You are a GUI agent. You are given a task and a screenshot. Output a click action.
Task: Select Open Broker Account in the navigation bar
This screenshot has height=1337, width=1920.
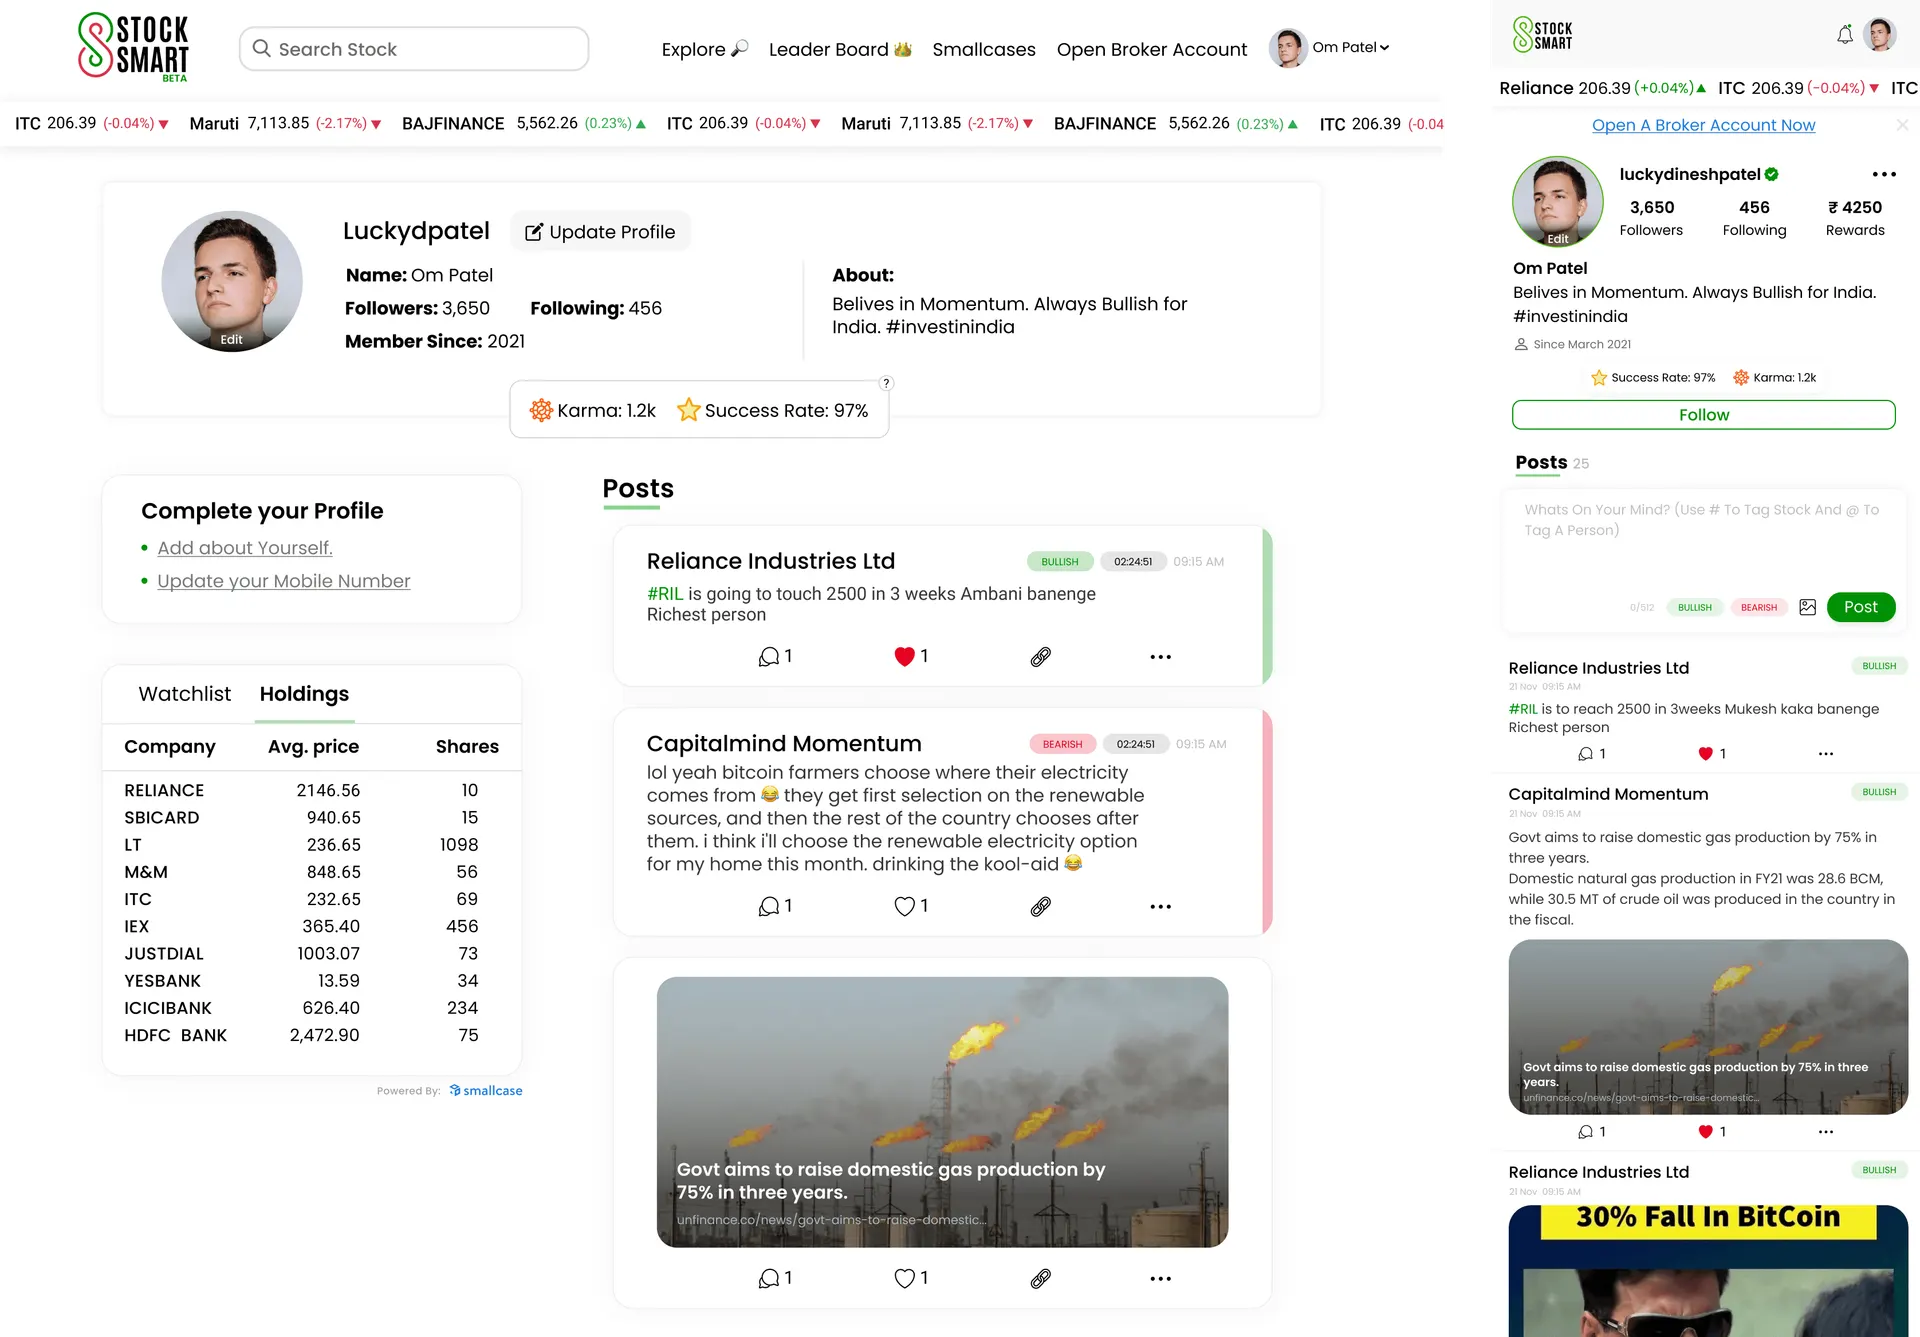[1152, 49]
